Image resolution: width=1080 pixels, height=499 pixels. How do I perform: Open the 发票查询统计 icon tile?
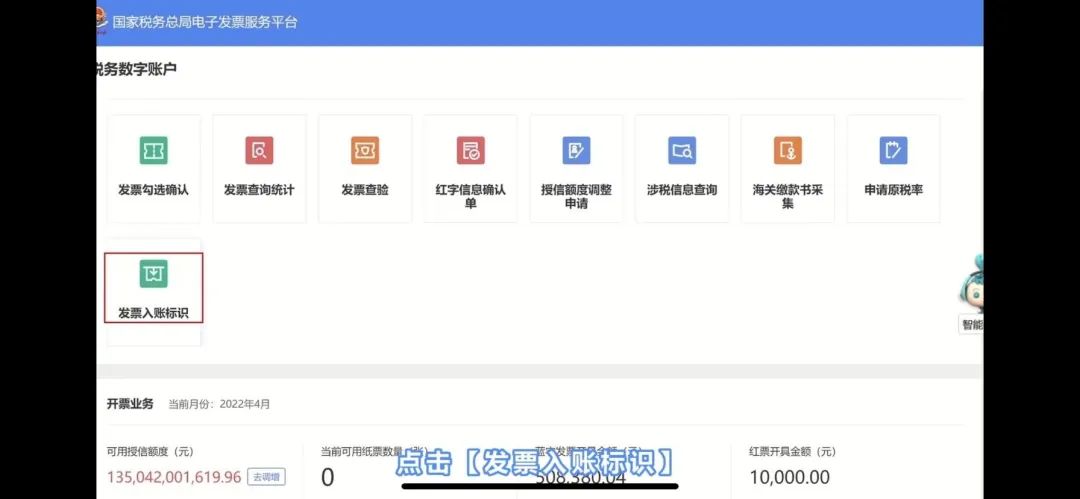click(259, 151)
